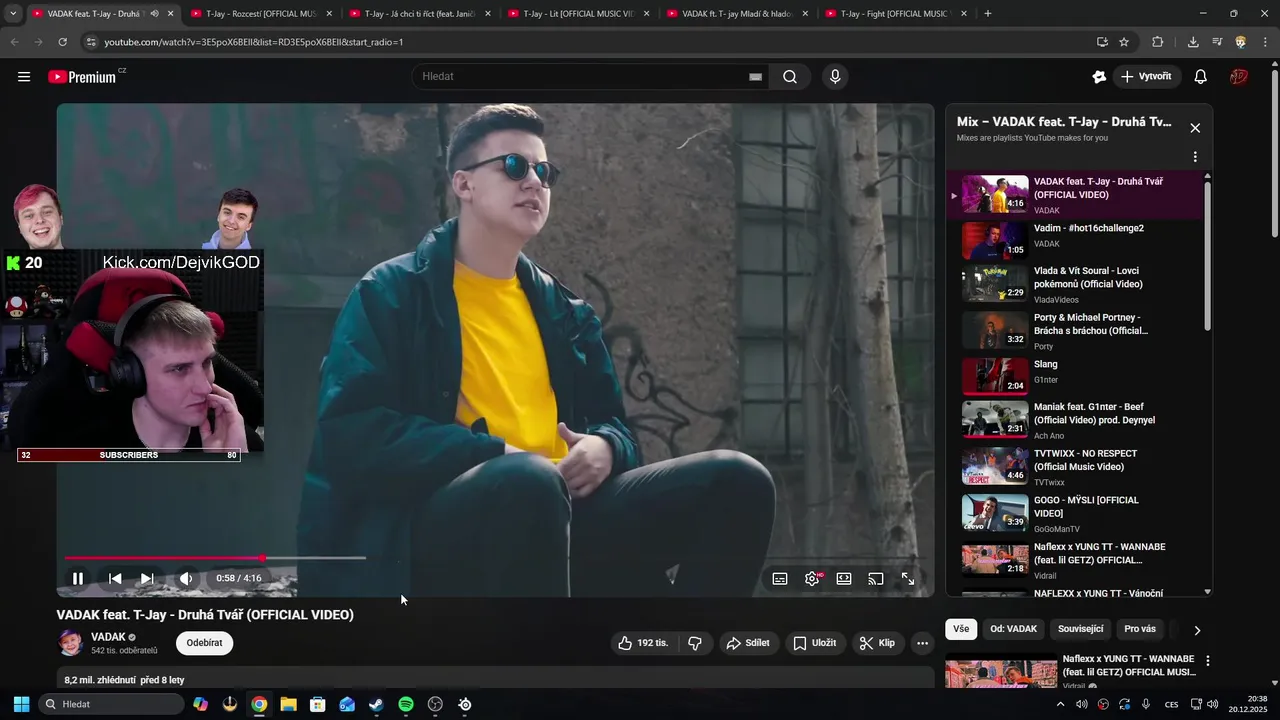Screen dimensions: 1280x720
Task: Play Vadim - #hot16challenge2 from playlist
Action: (1075, 240)
